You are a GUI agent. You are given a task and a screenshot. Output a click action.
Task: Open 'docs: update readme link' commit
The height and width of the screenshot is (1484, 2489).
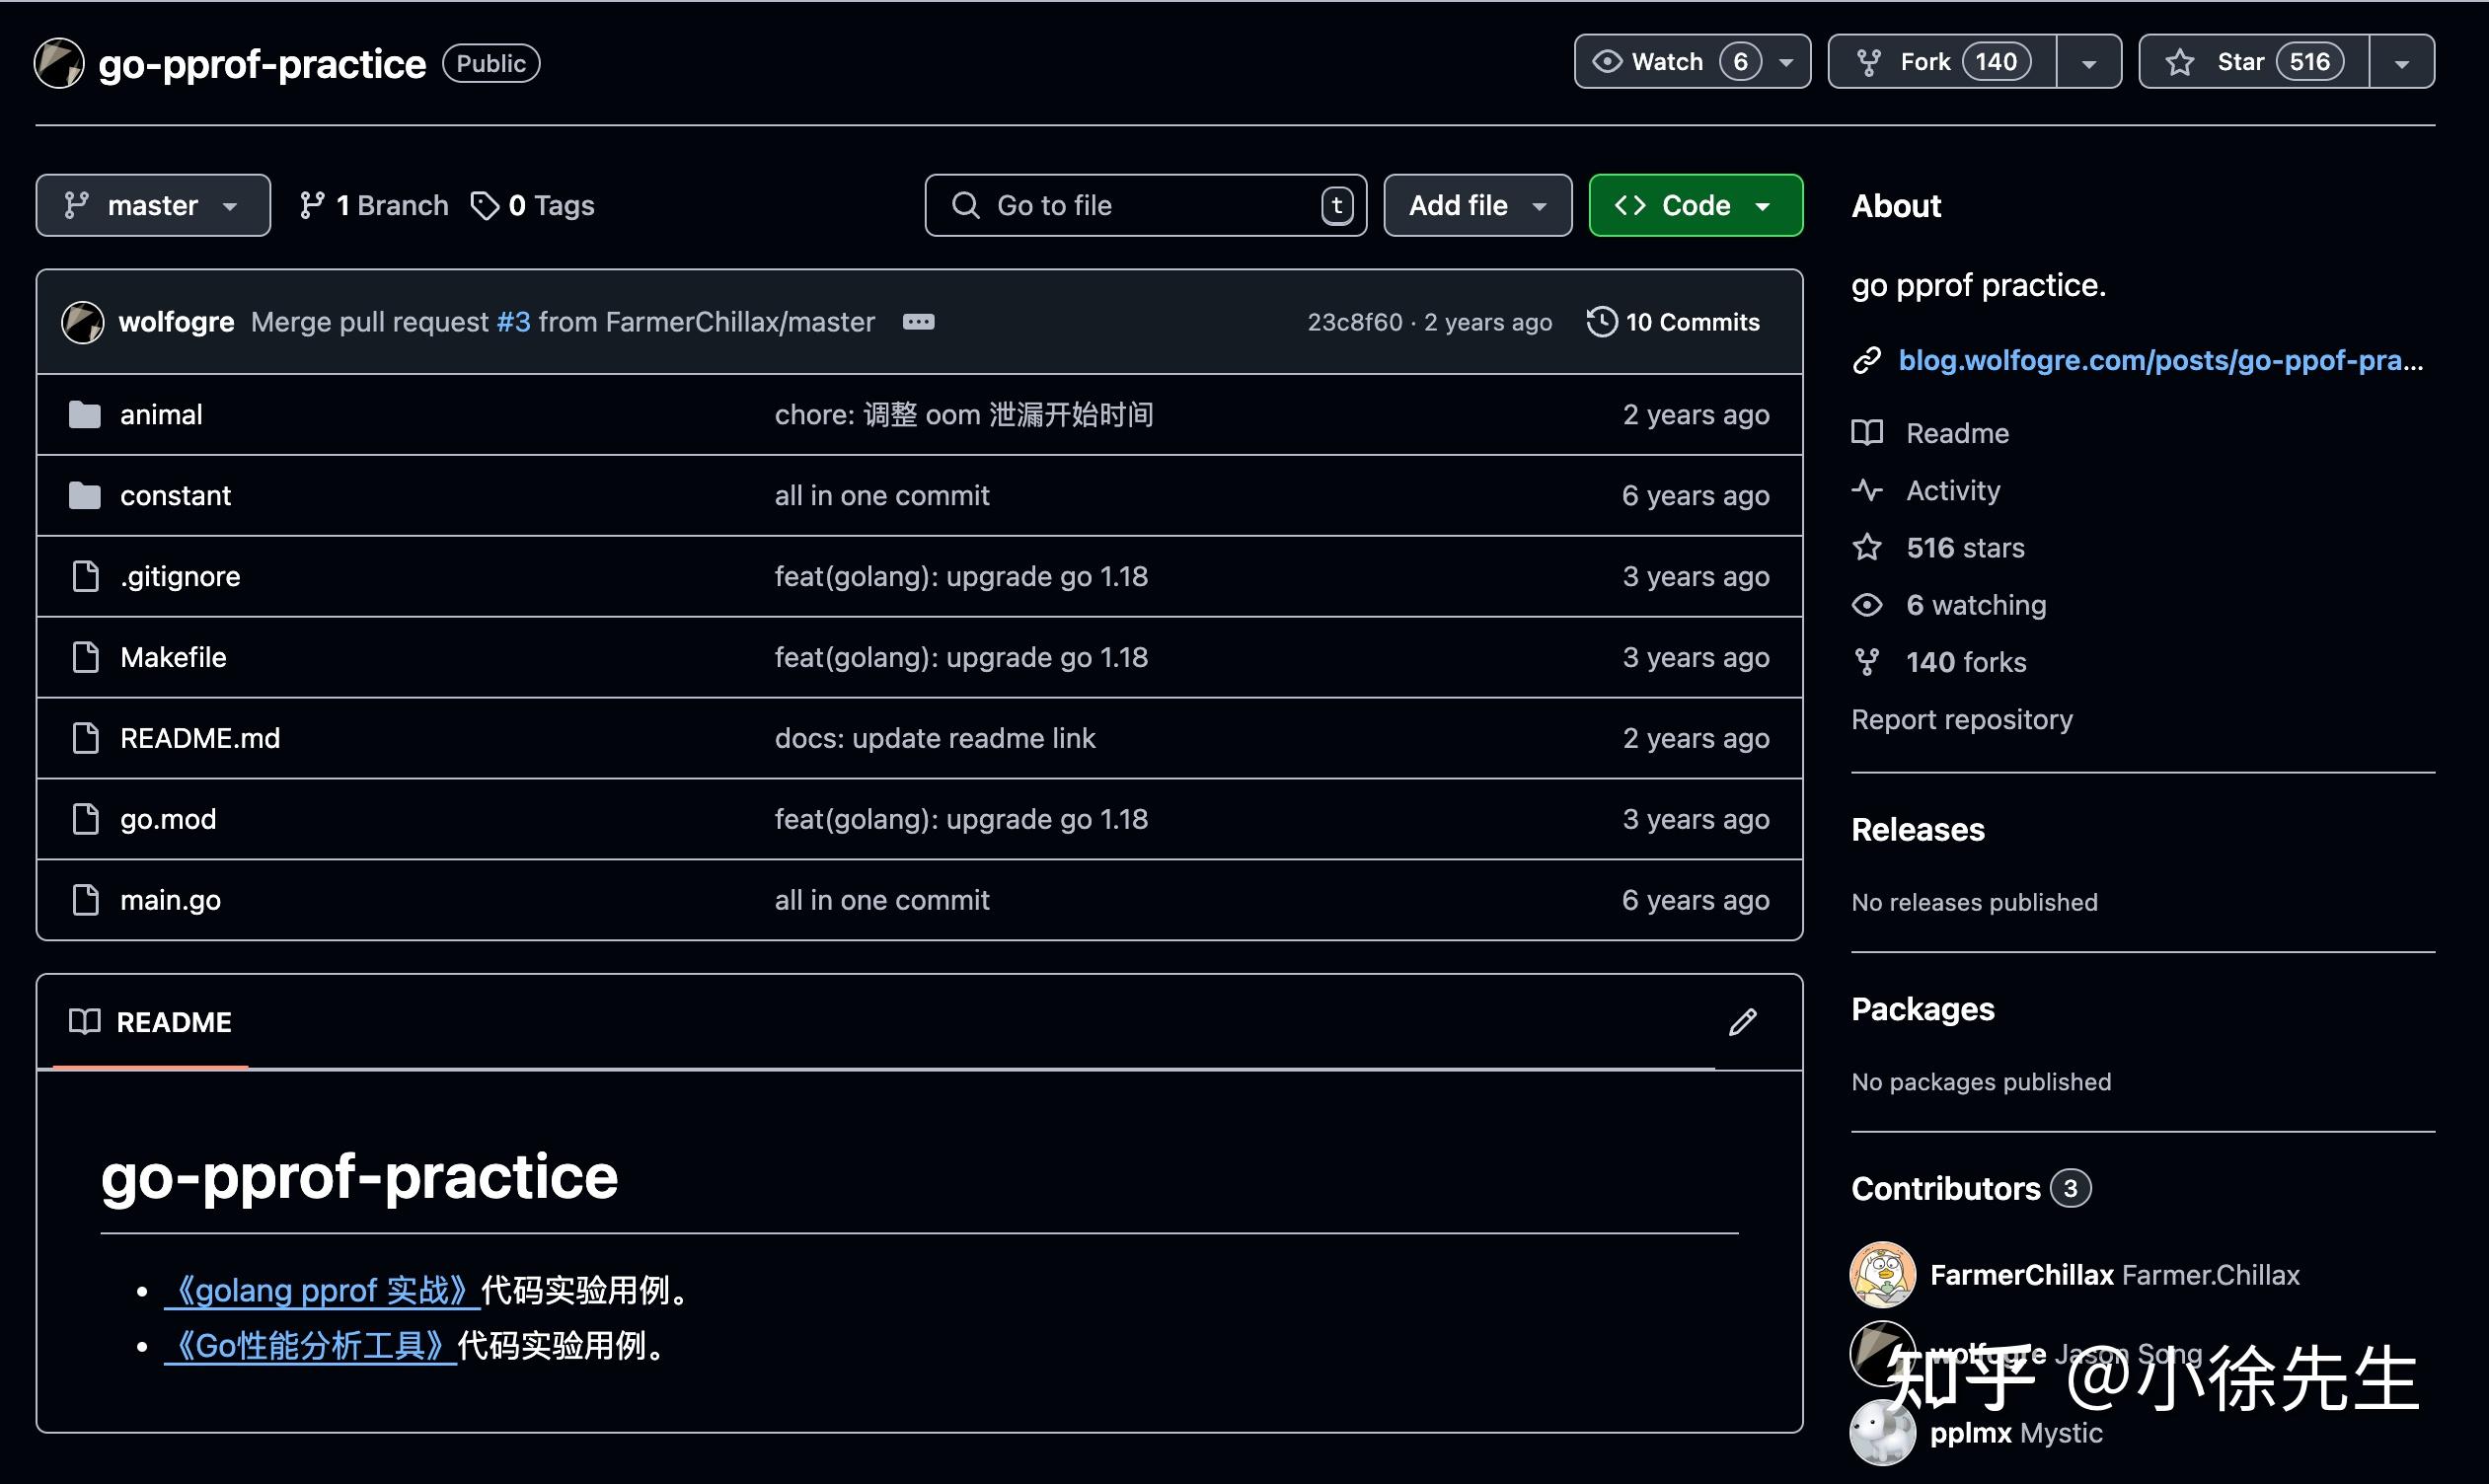(935, 738)
